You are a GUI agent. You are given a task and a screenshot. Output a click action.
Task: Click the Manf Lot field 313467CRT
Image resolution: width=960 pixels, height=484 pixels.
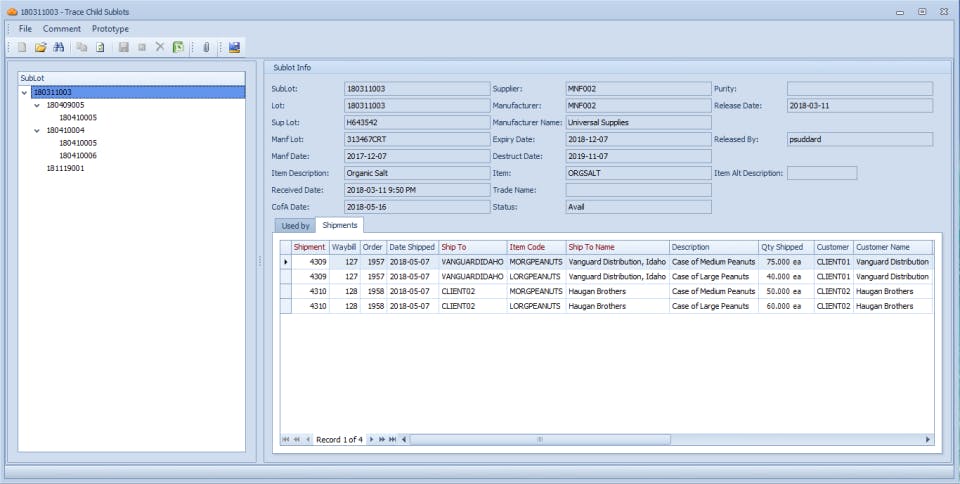(x=417, y=139)
